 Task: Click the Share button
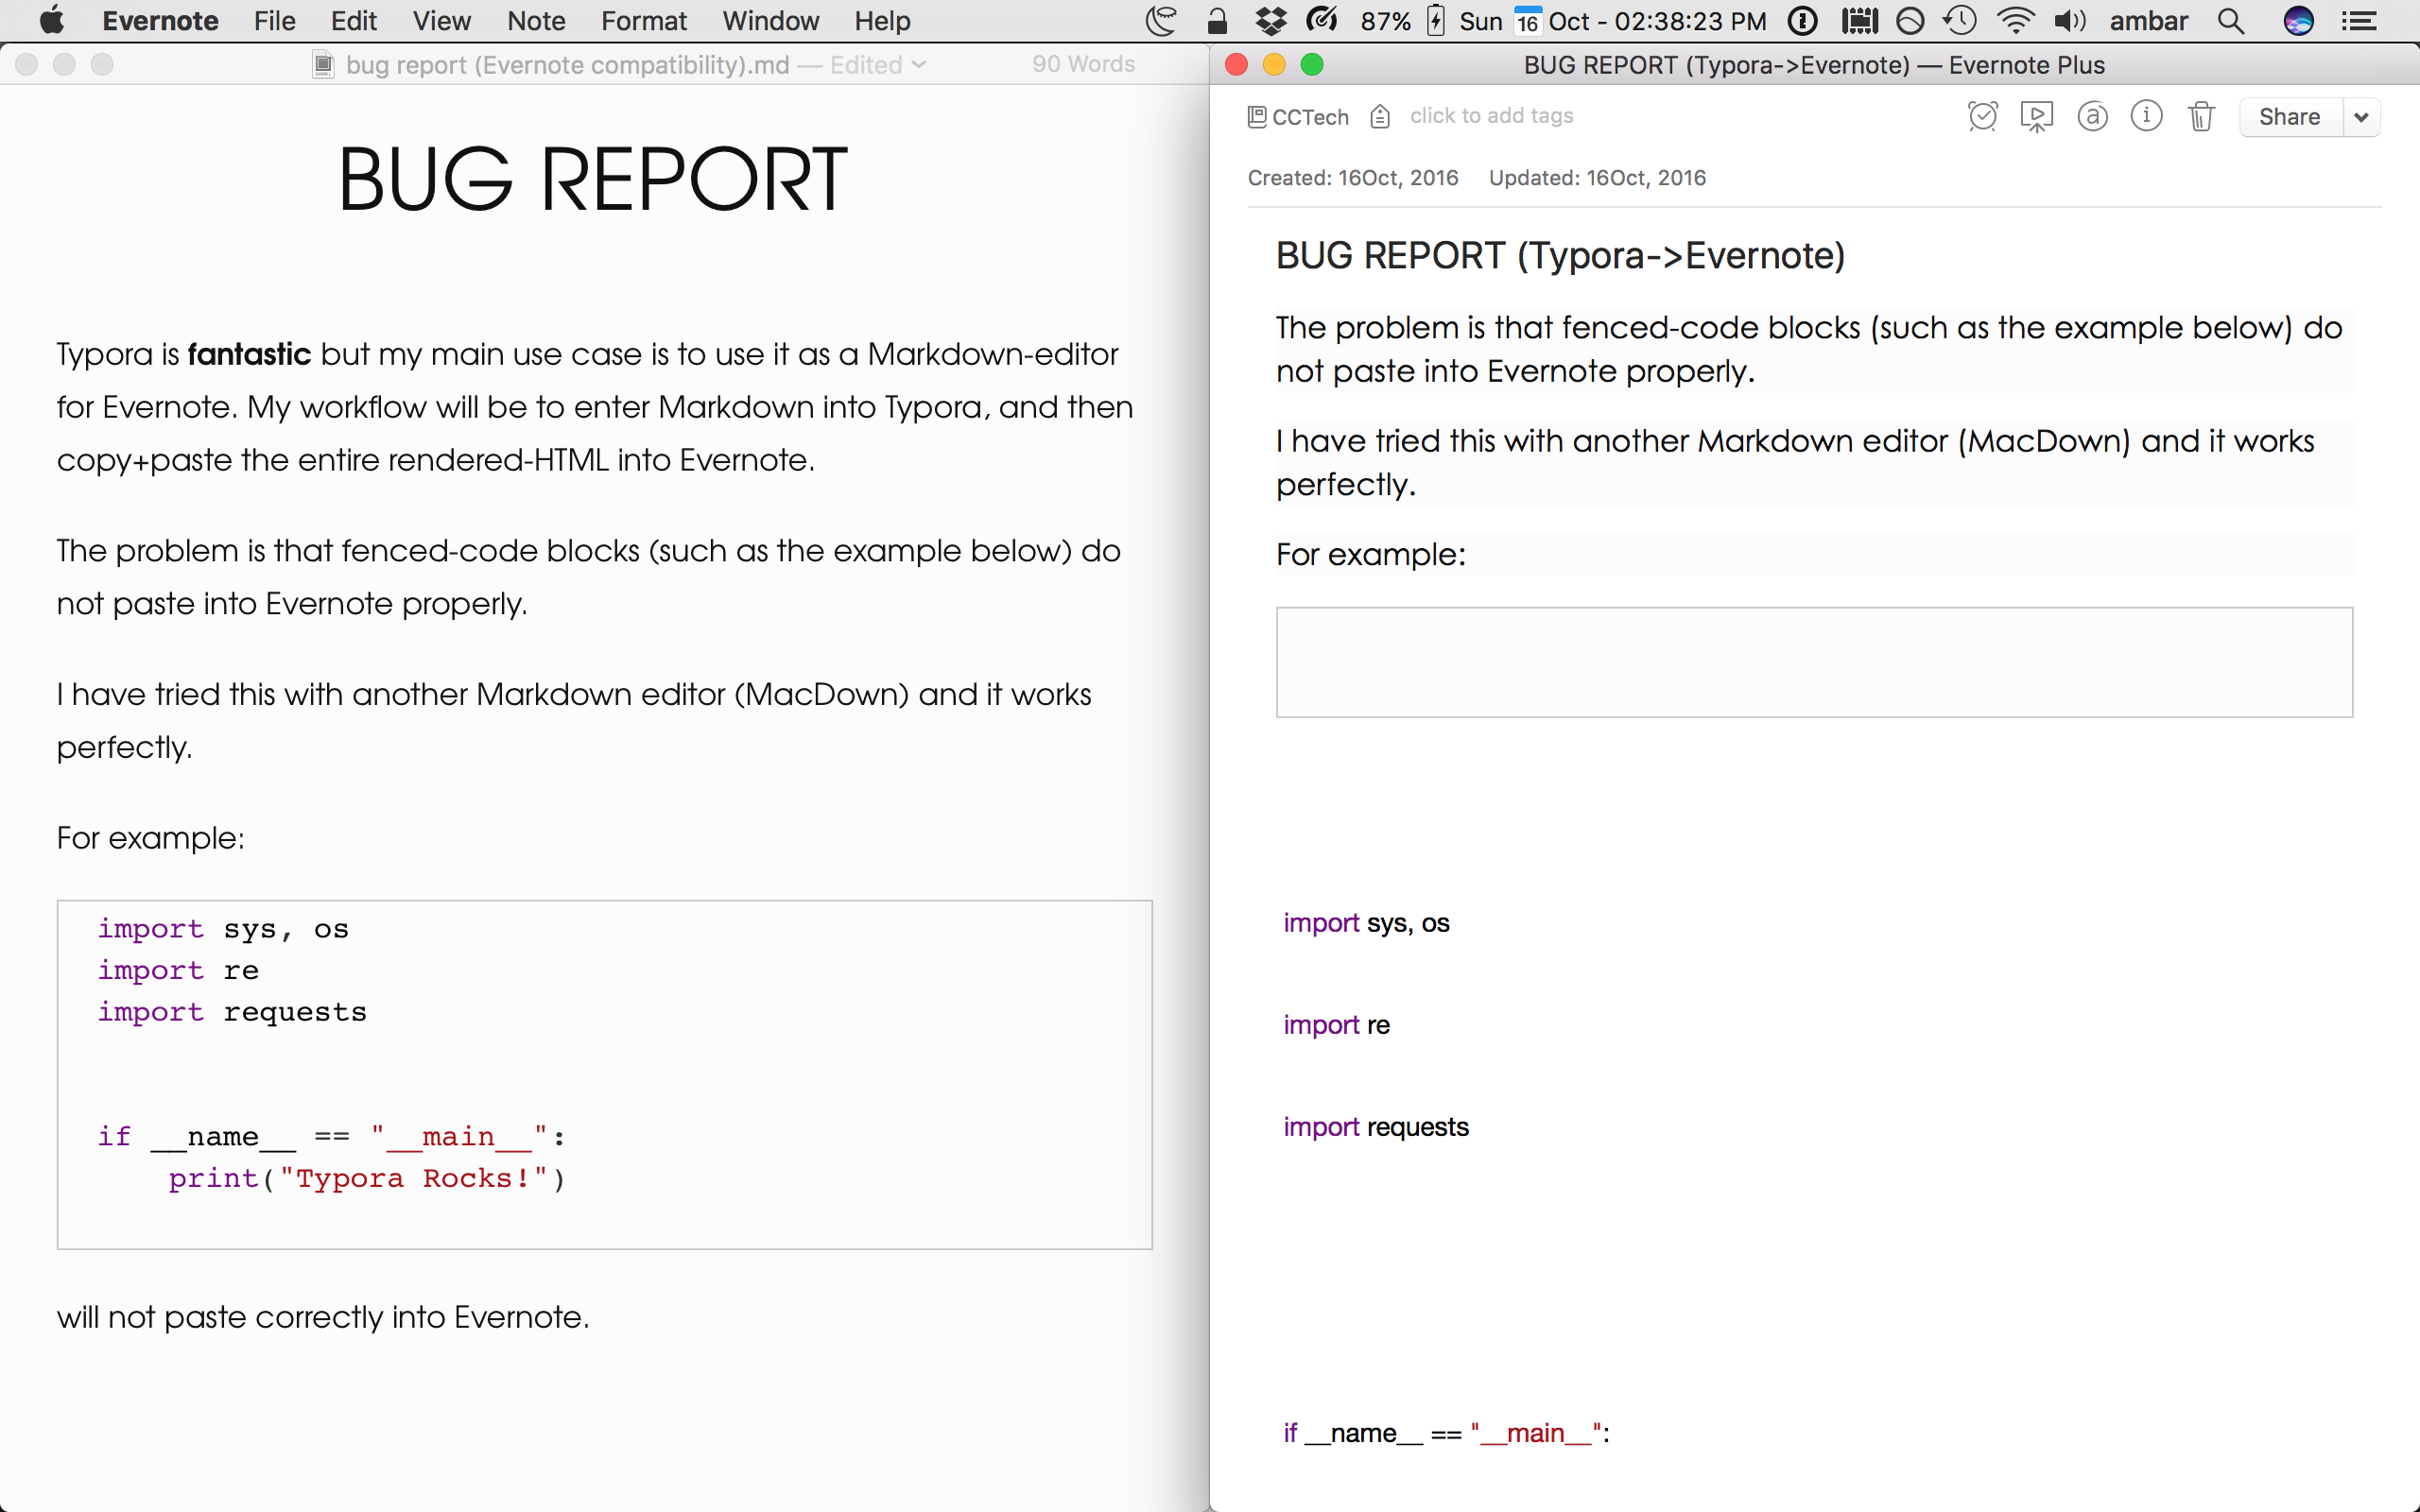pos(2290,117)
